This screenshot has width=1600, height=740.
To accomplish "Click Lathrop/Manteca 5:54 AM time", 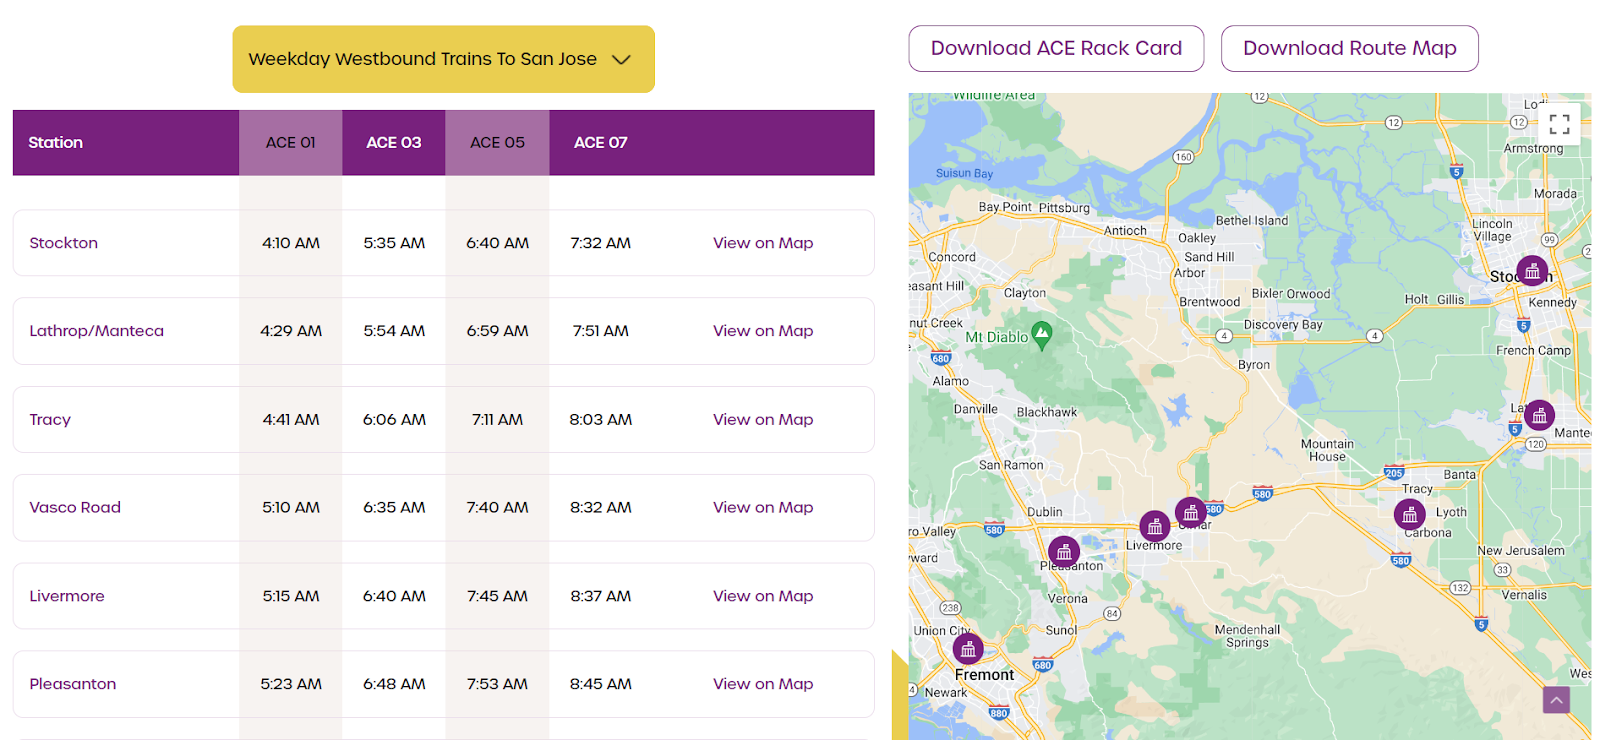I will coord(394,331).
